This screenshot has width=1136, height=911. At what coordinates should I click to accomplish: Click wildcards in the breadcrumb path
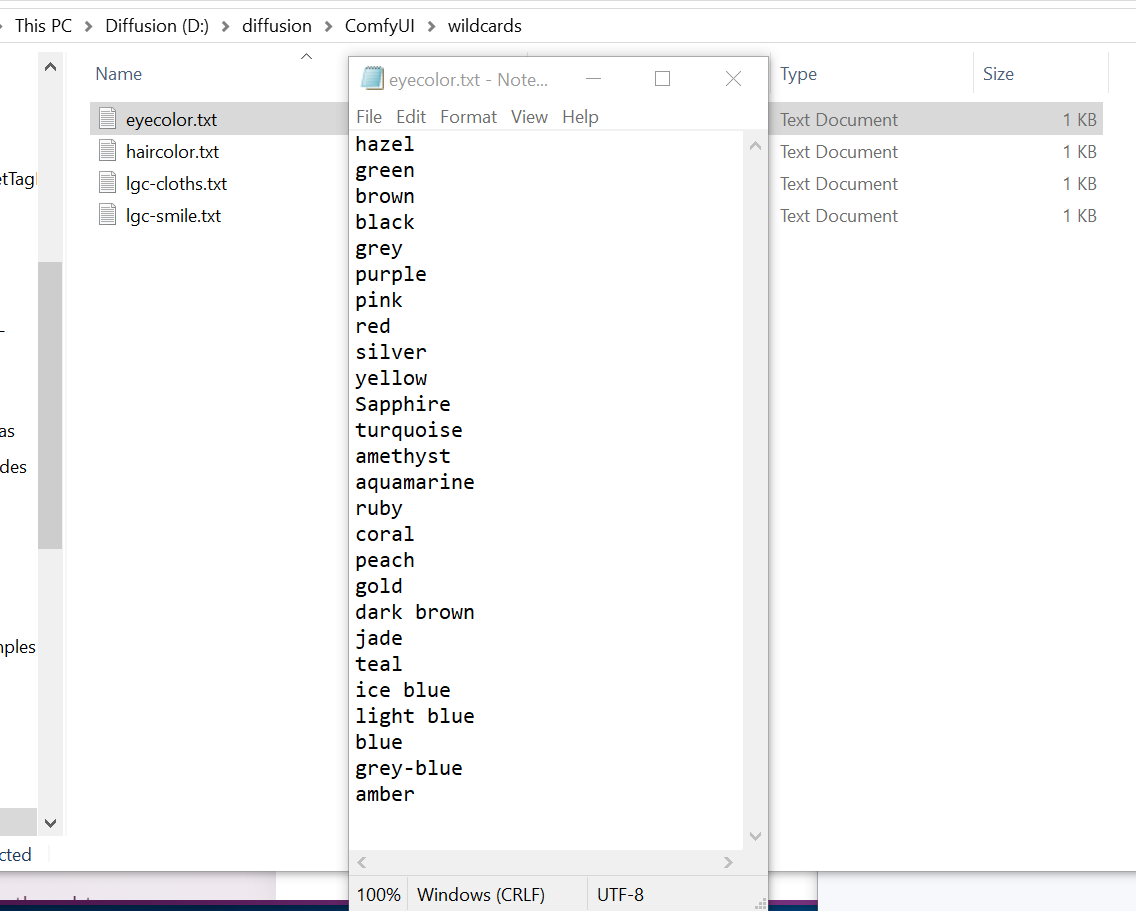pos(485,26)
